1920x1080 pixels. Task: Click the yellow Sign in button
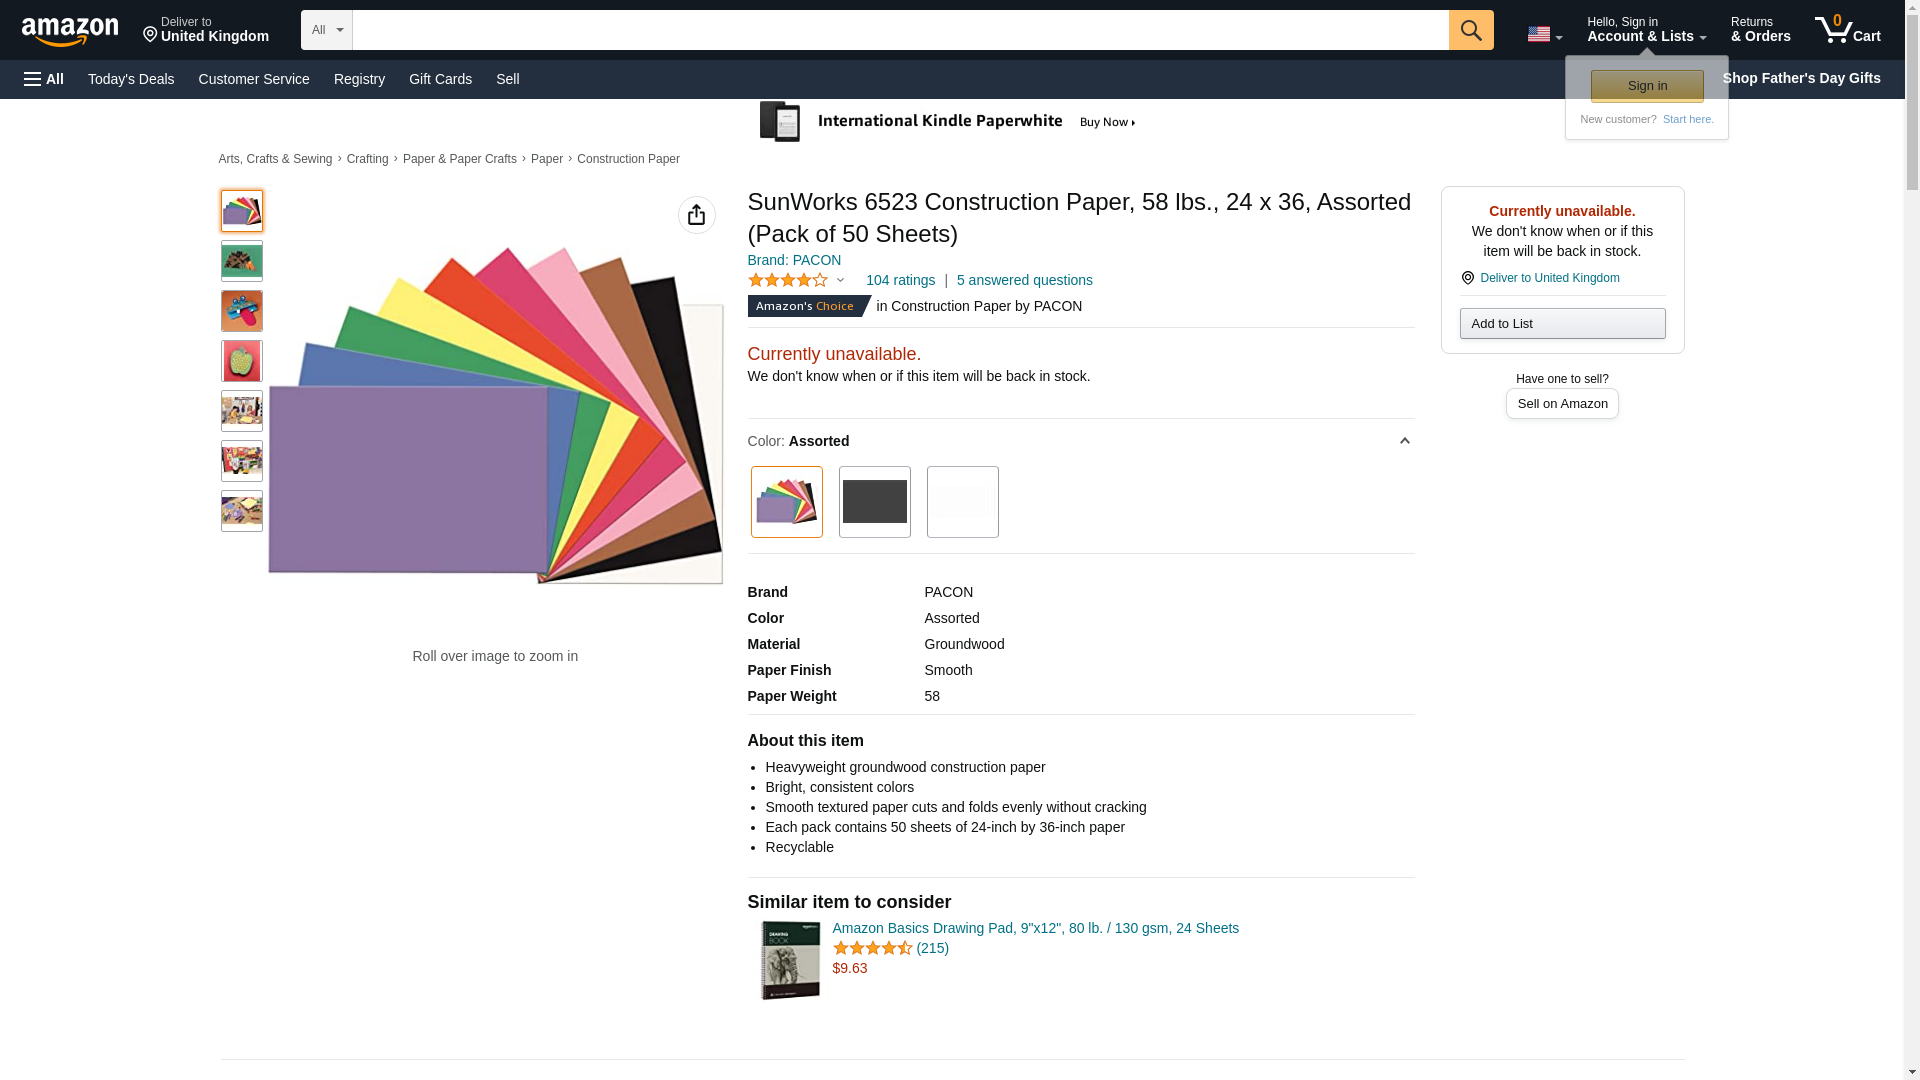click(1647, 86)
